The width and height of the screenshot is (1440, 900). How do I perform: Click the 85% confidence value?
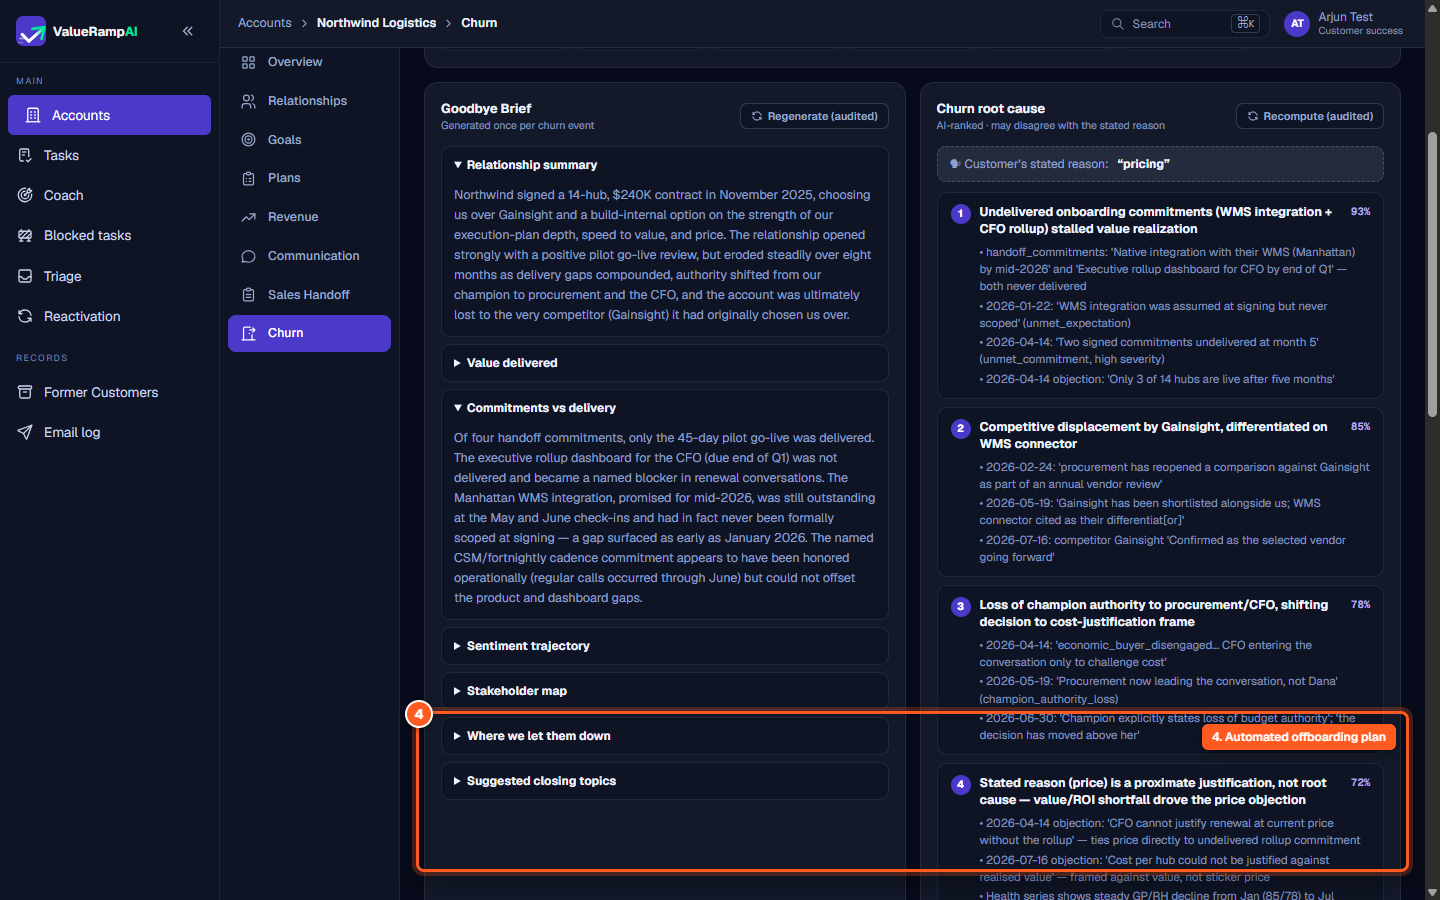coord(1360,427)
